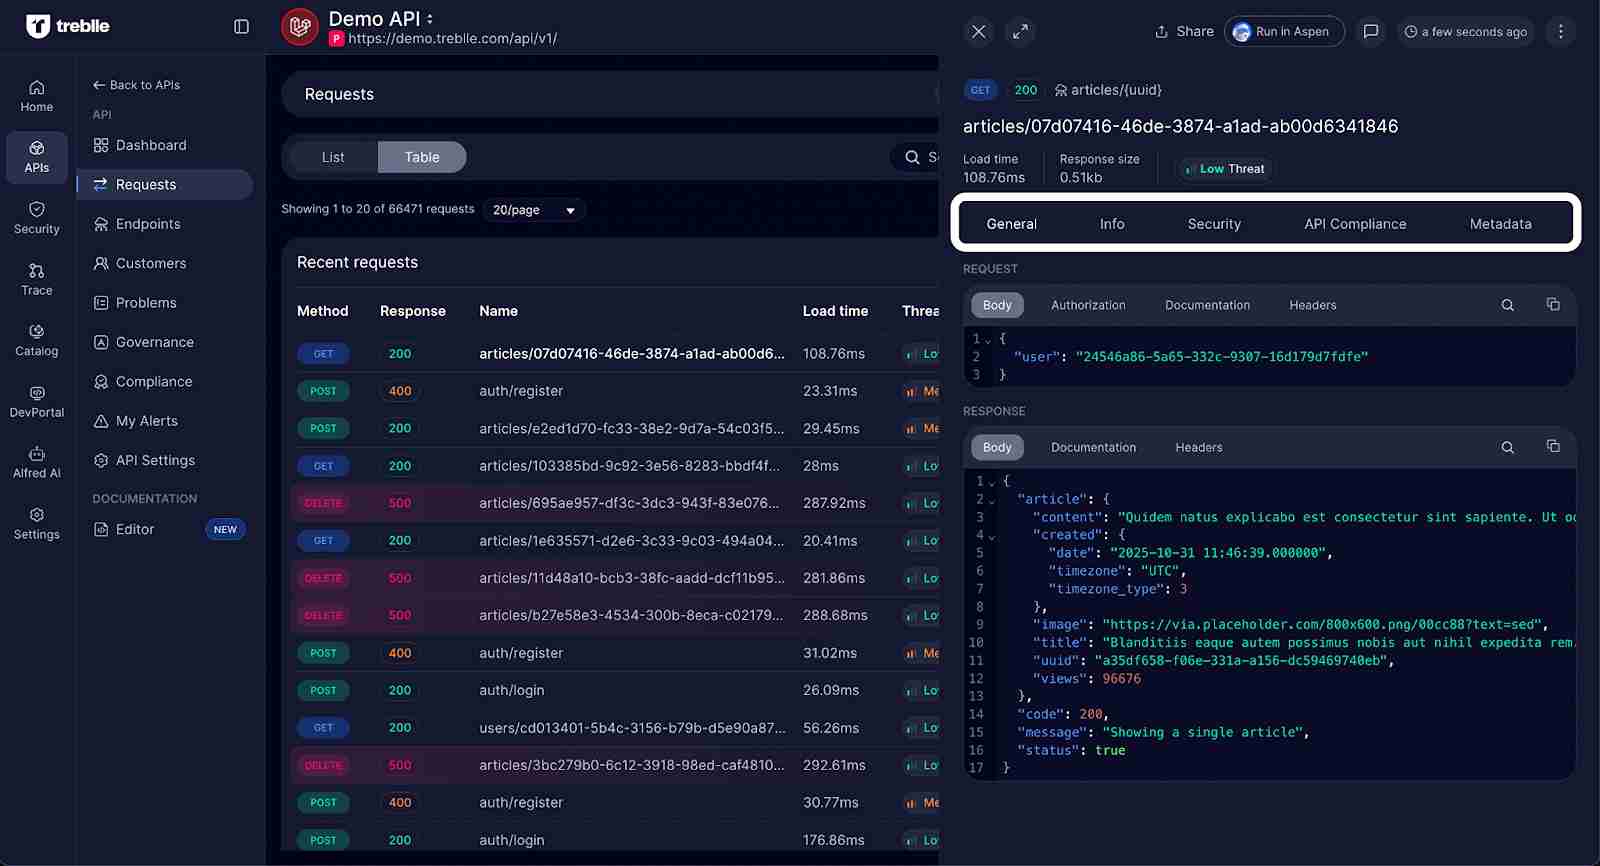The height and width of the screenshot is (866, 1600).
Task: Copy the response body with the copy icon
Action: pyautogui.click(x=1552, y=447)
